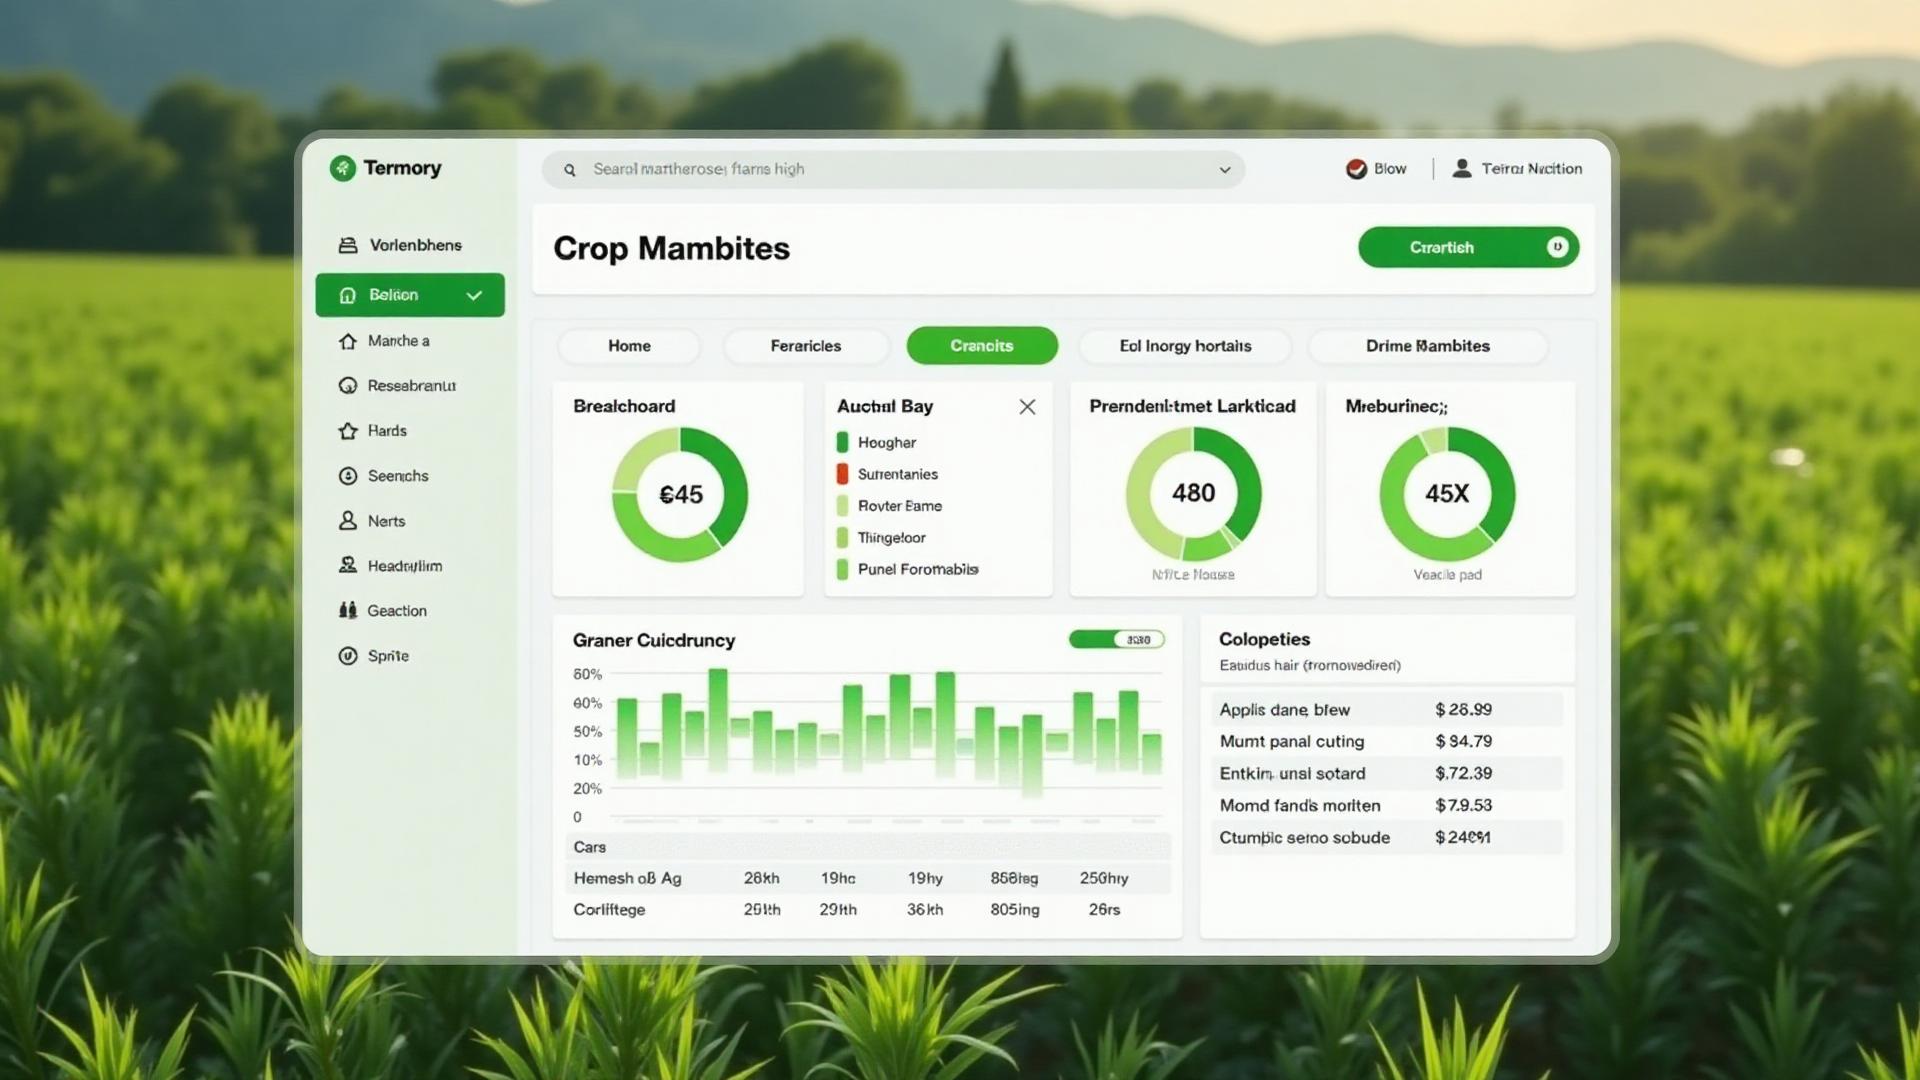Click the Blow button in header
Viewport: 1920px width, 1080px height.
pyautogui.click(x=1377, y=169)
